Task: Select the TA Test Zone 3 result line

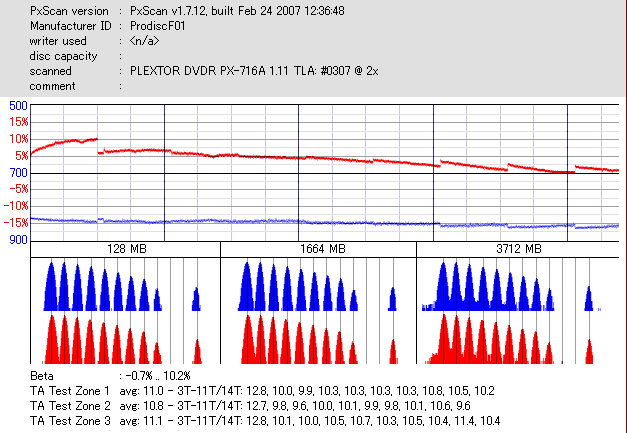Action: click(x=265, y=421)
